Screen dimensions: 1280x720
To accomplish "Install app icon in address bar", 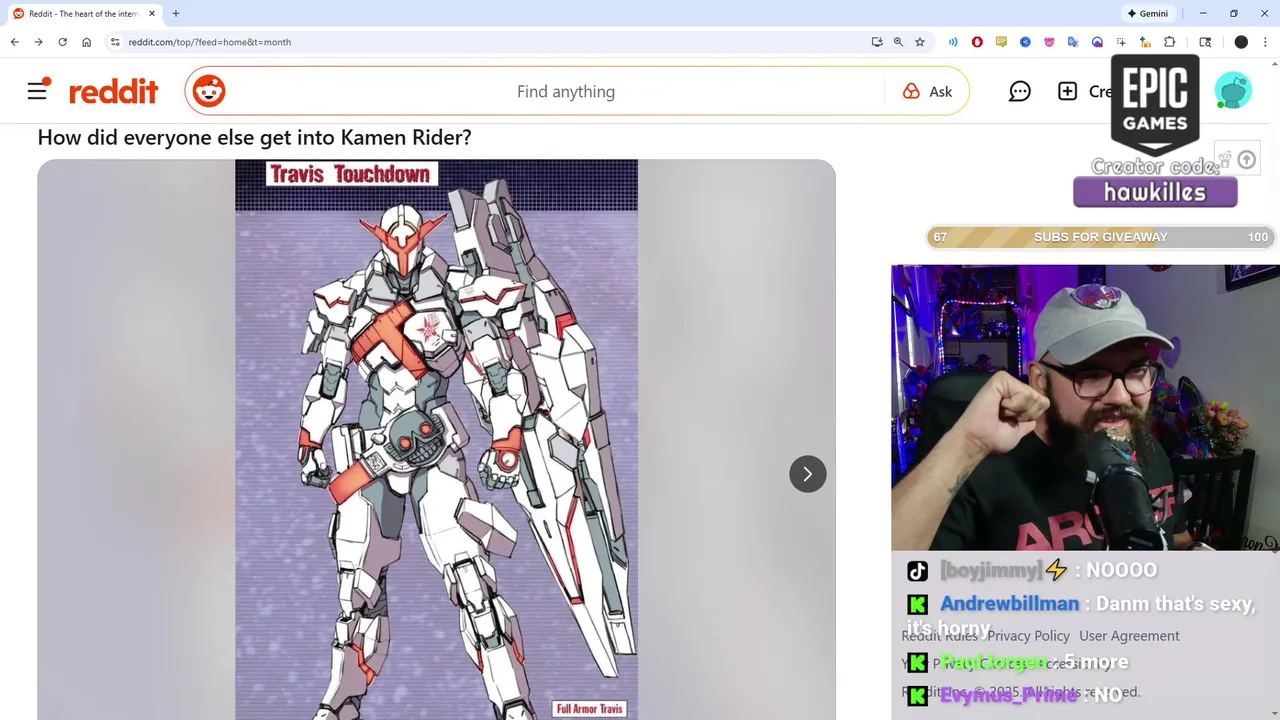I will (877, 42).
